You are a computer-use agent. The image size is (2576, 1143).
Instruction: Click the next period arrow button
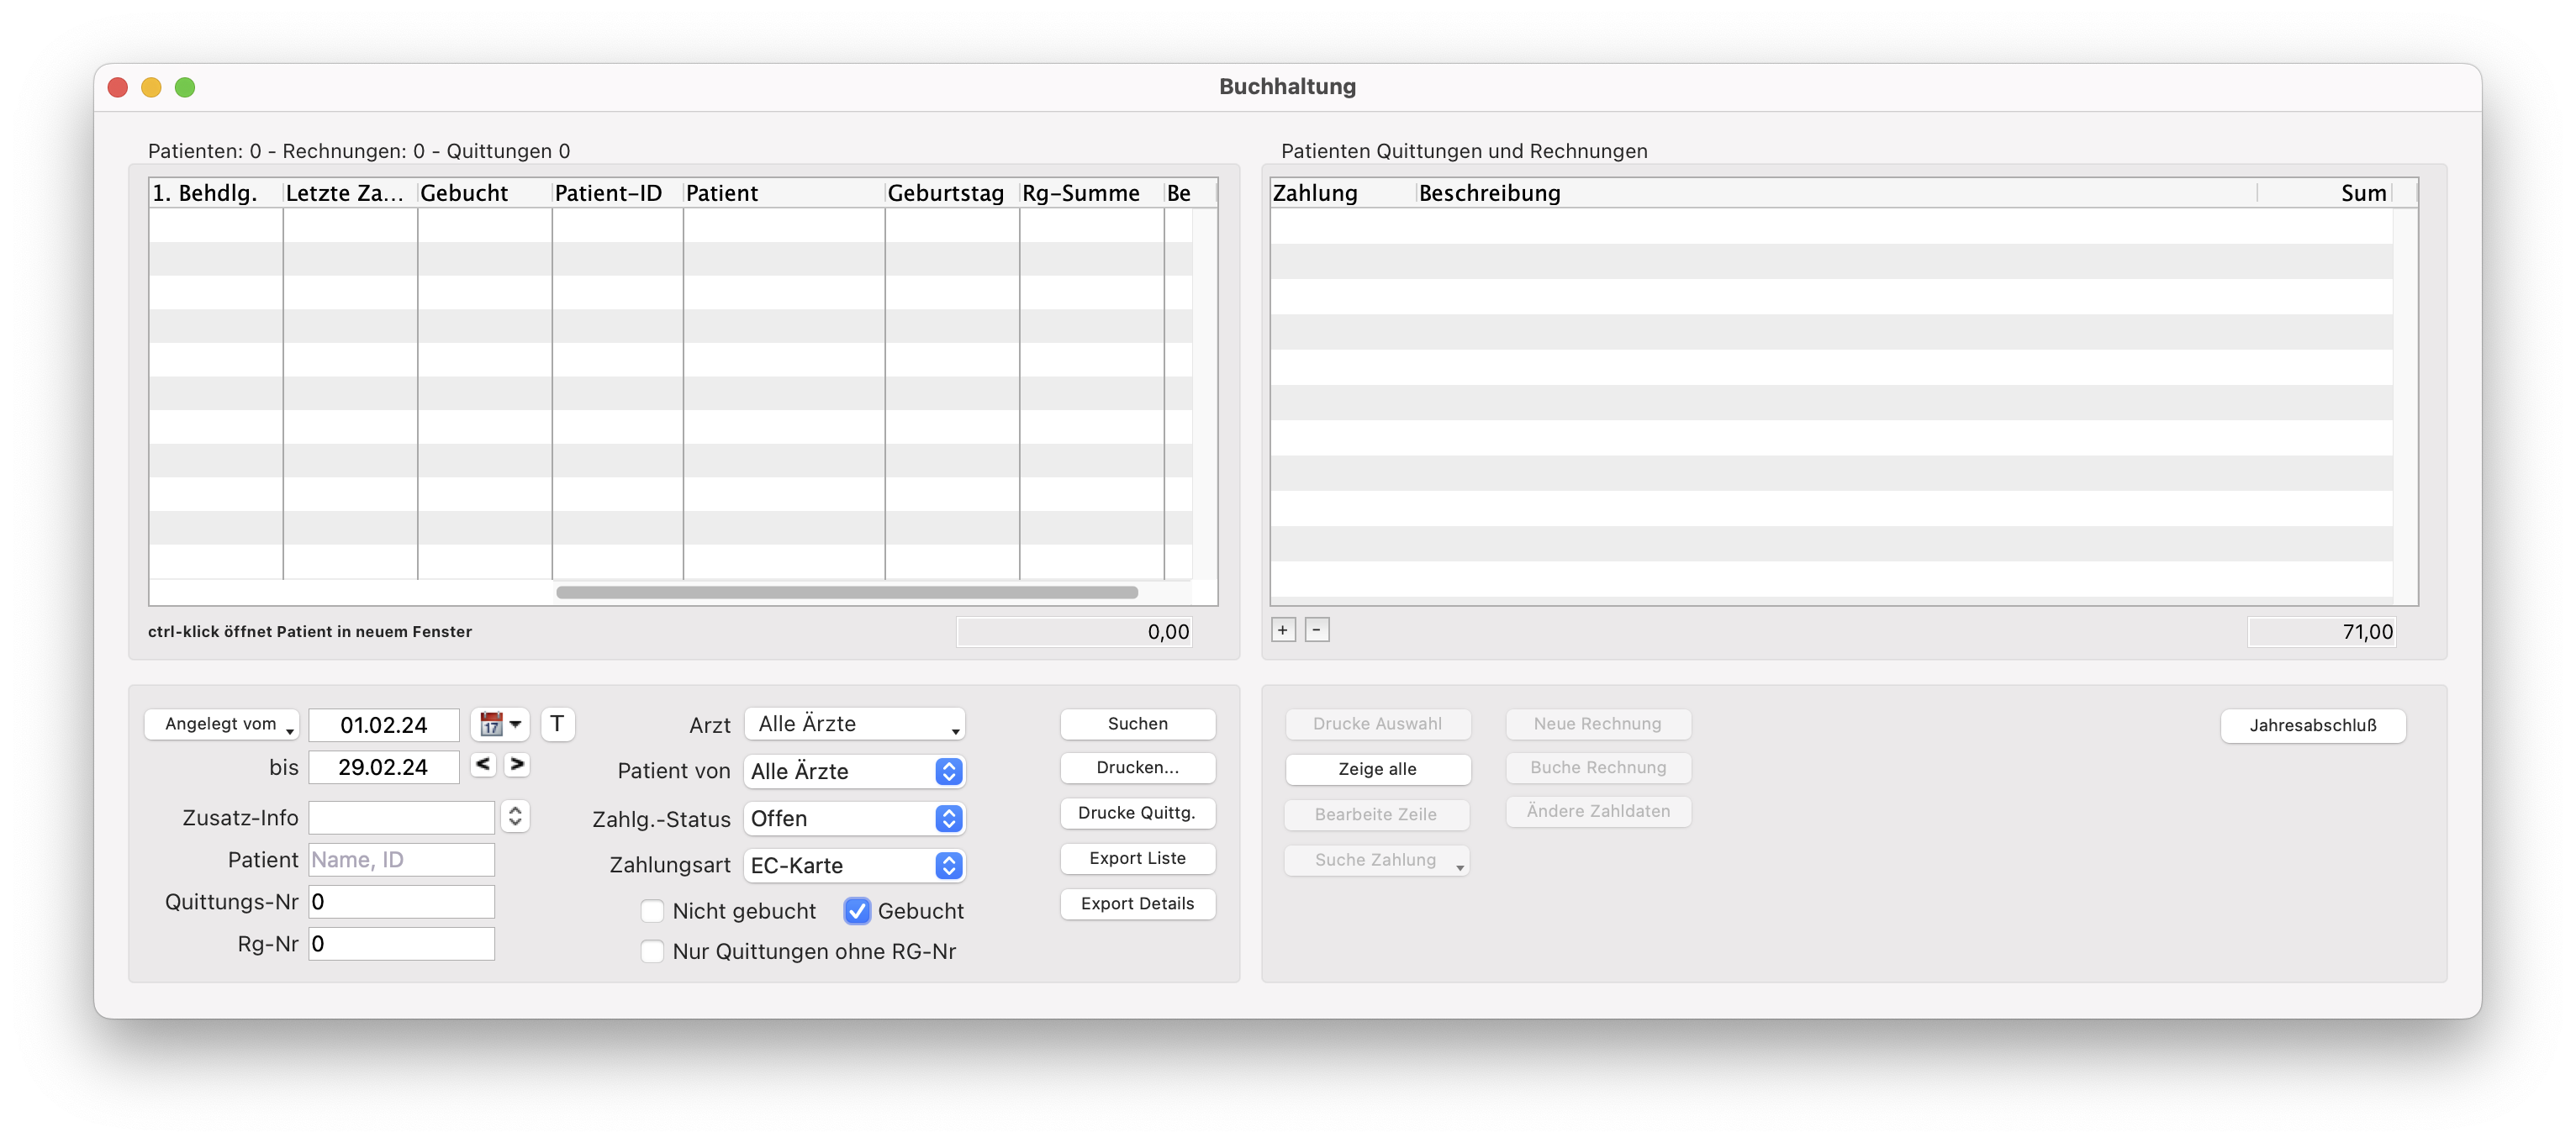coord(516,765)
